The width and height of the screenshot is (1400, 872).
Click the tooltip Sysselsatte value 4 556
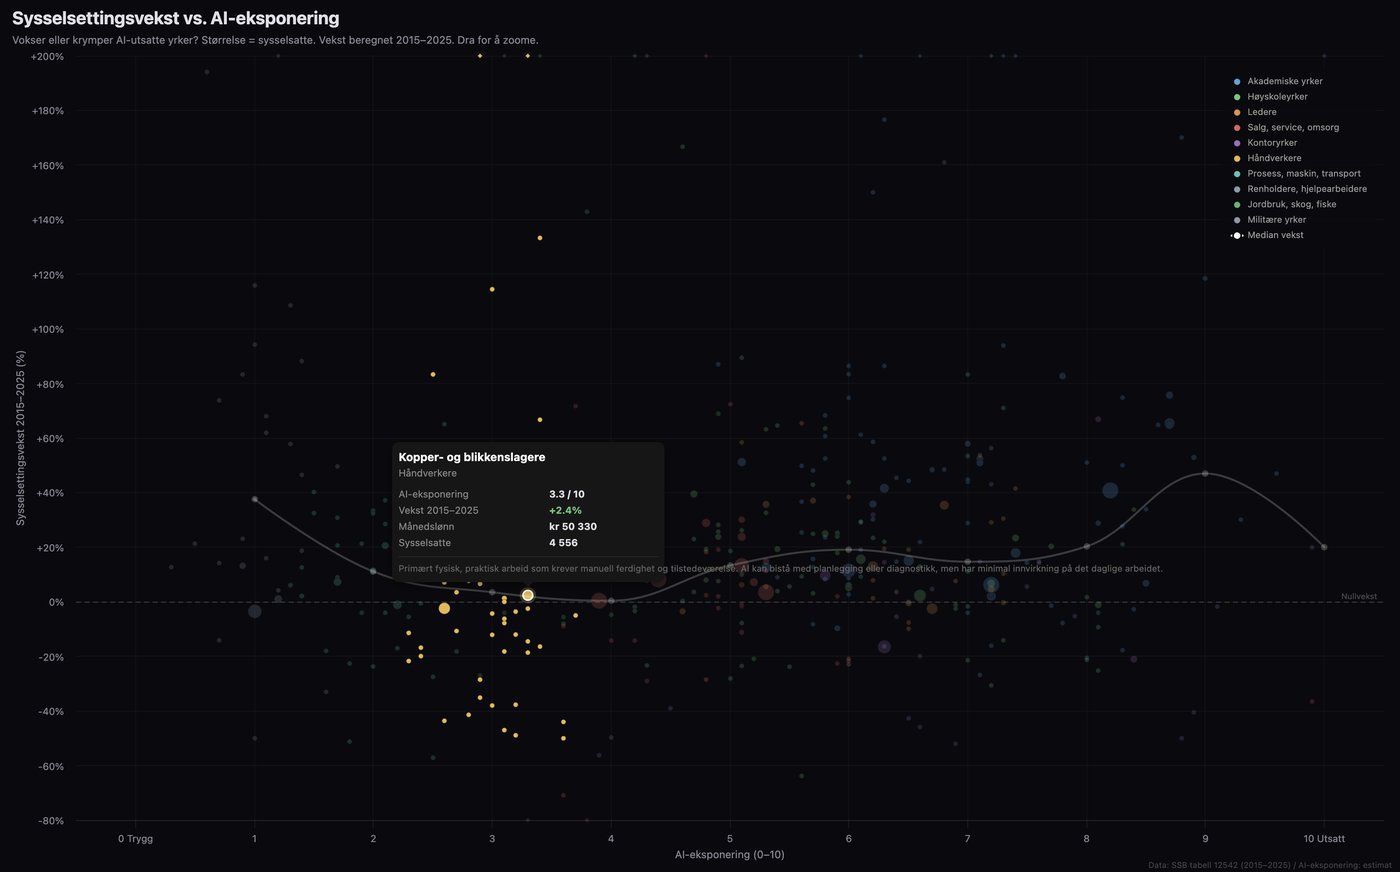pyautogui.click(x=563, y=543)
